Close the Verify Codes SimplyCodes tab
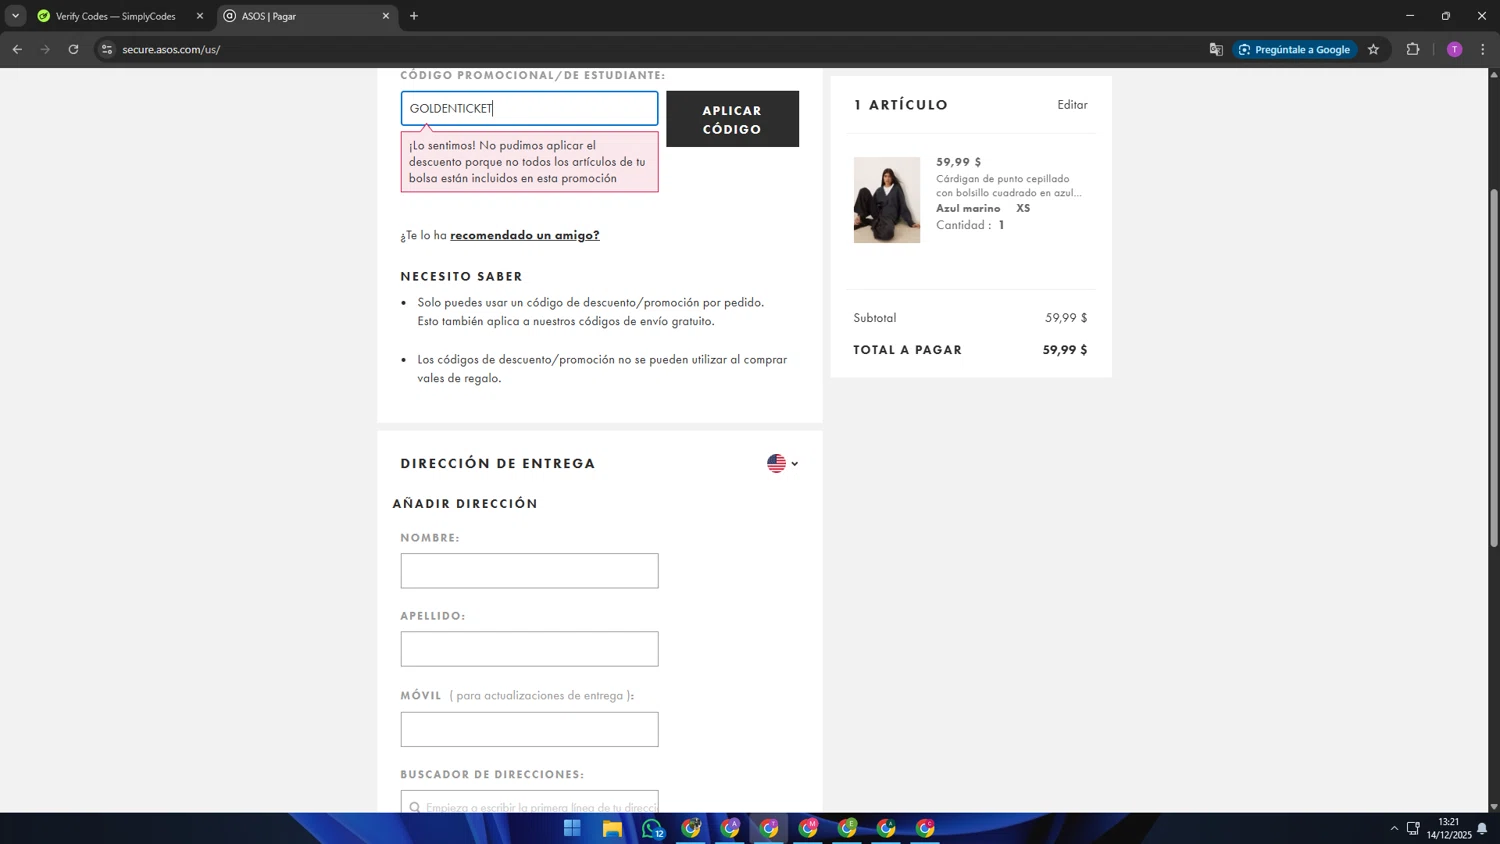This screenshot has height=844, width=1500. click(x=199, y=16)
